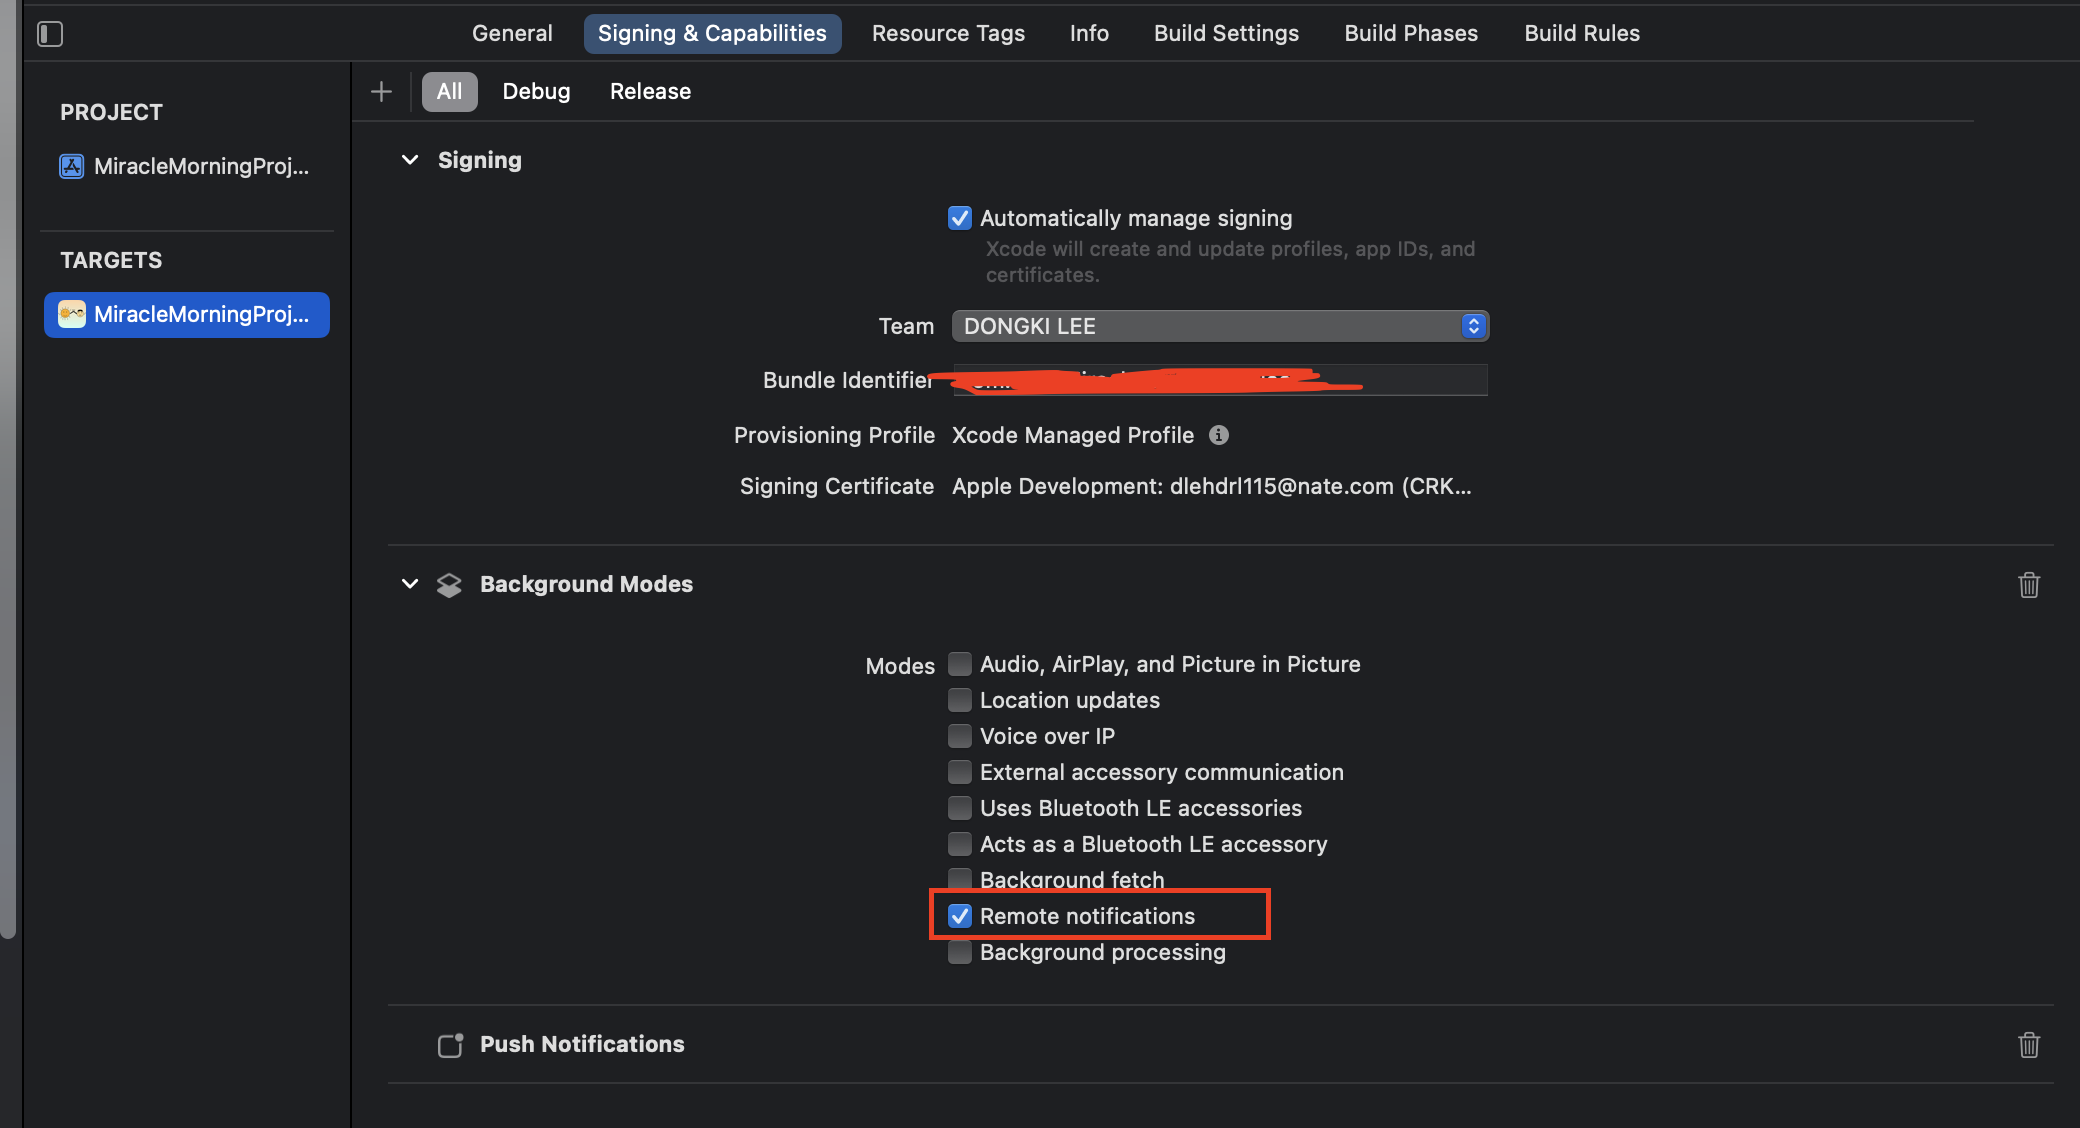Disable Remote notifications mode
Image resolution: width=2080 pixels, height=1128 pixels.
(959, 916)
